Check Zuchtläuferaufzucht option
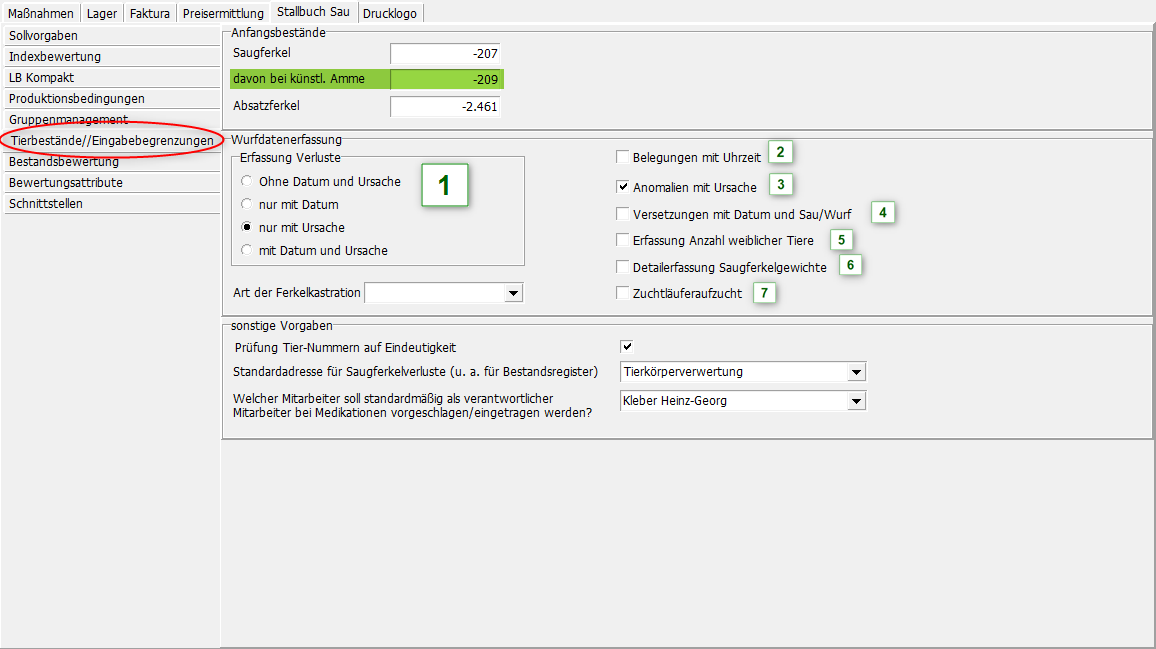1156x649 pixels. click(623, 293)
